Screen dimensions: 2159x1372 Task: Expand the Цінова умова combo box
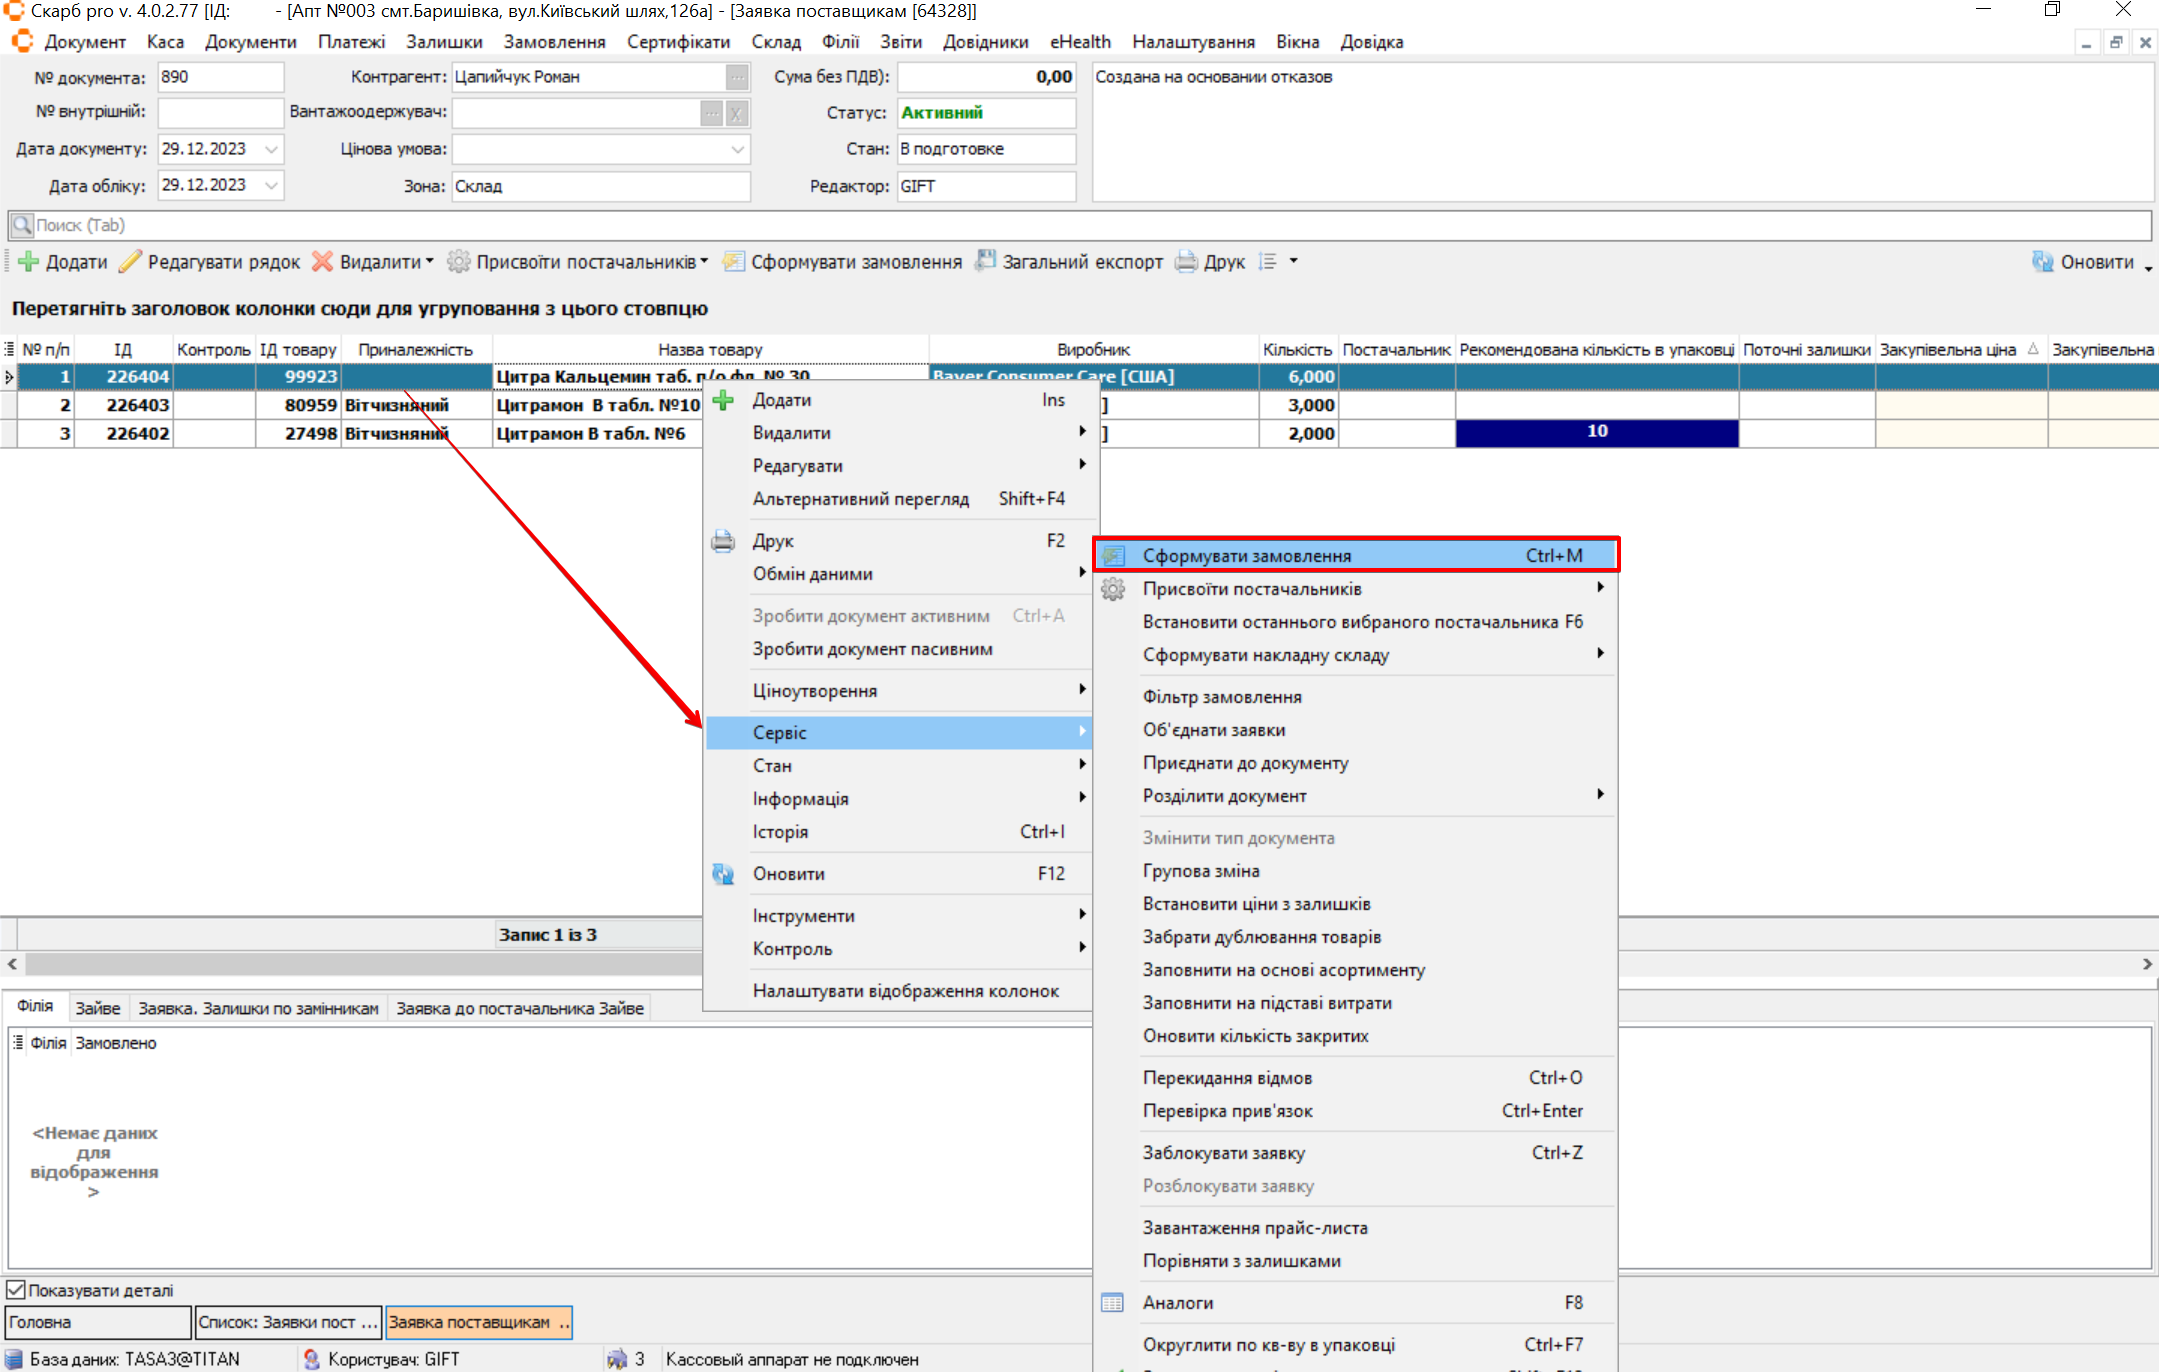tap(737, 149)
